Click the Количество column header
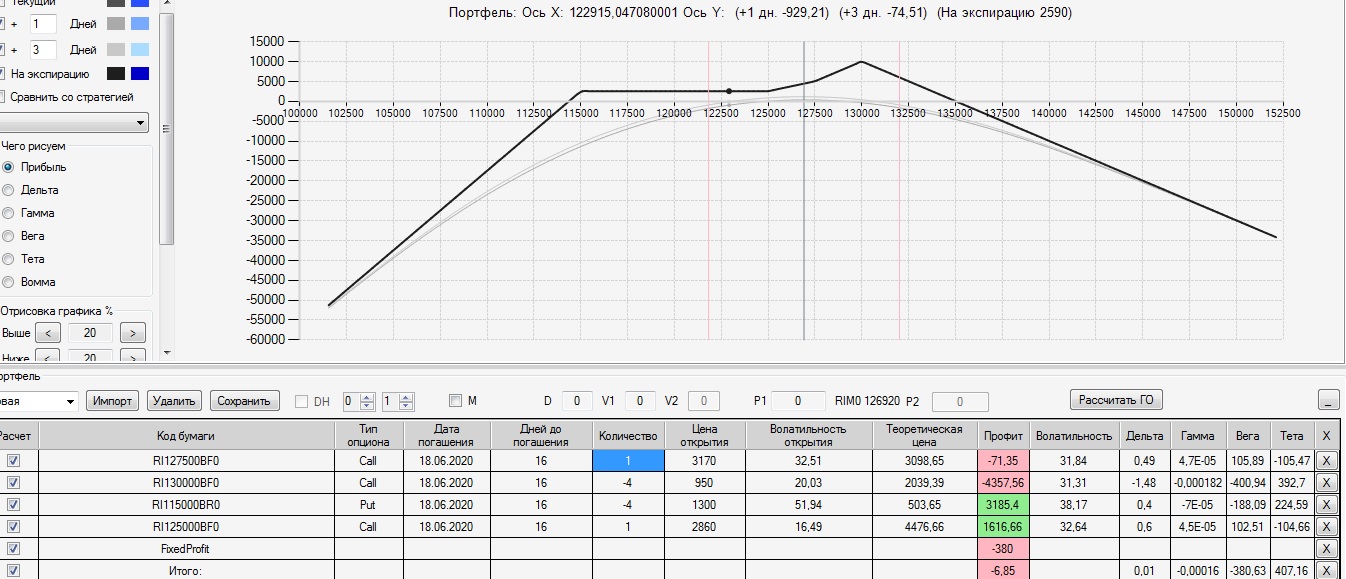1346x579 pixels. (628, 435)
